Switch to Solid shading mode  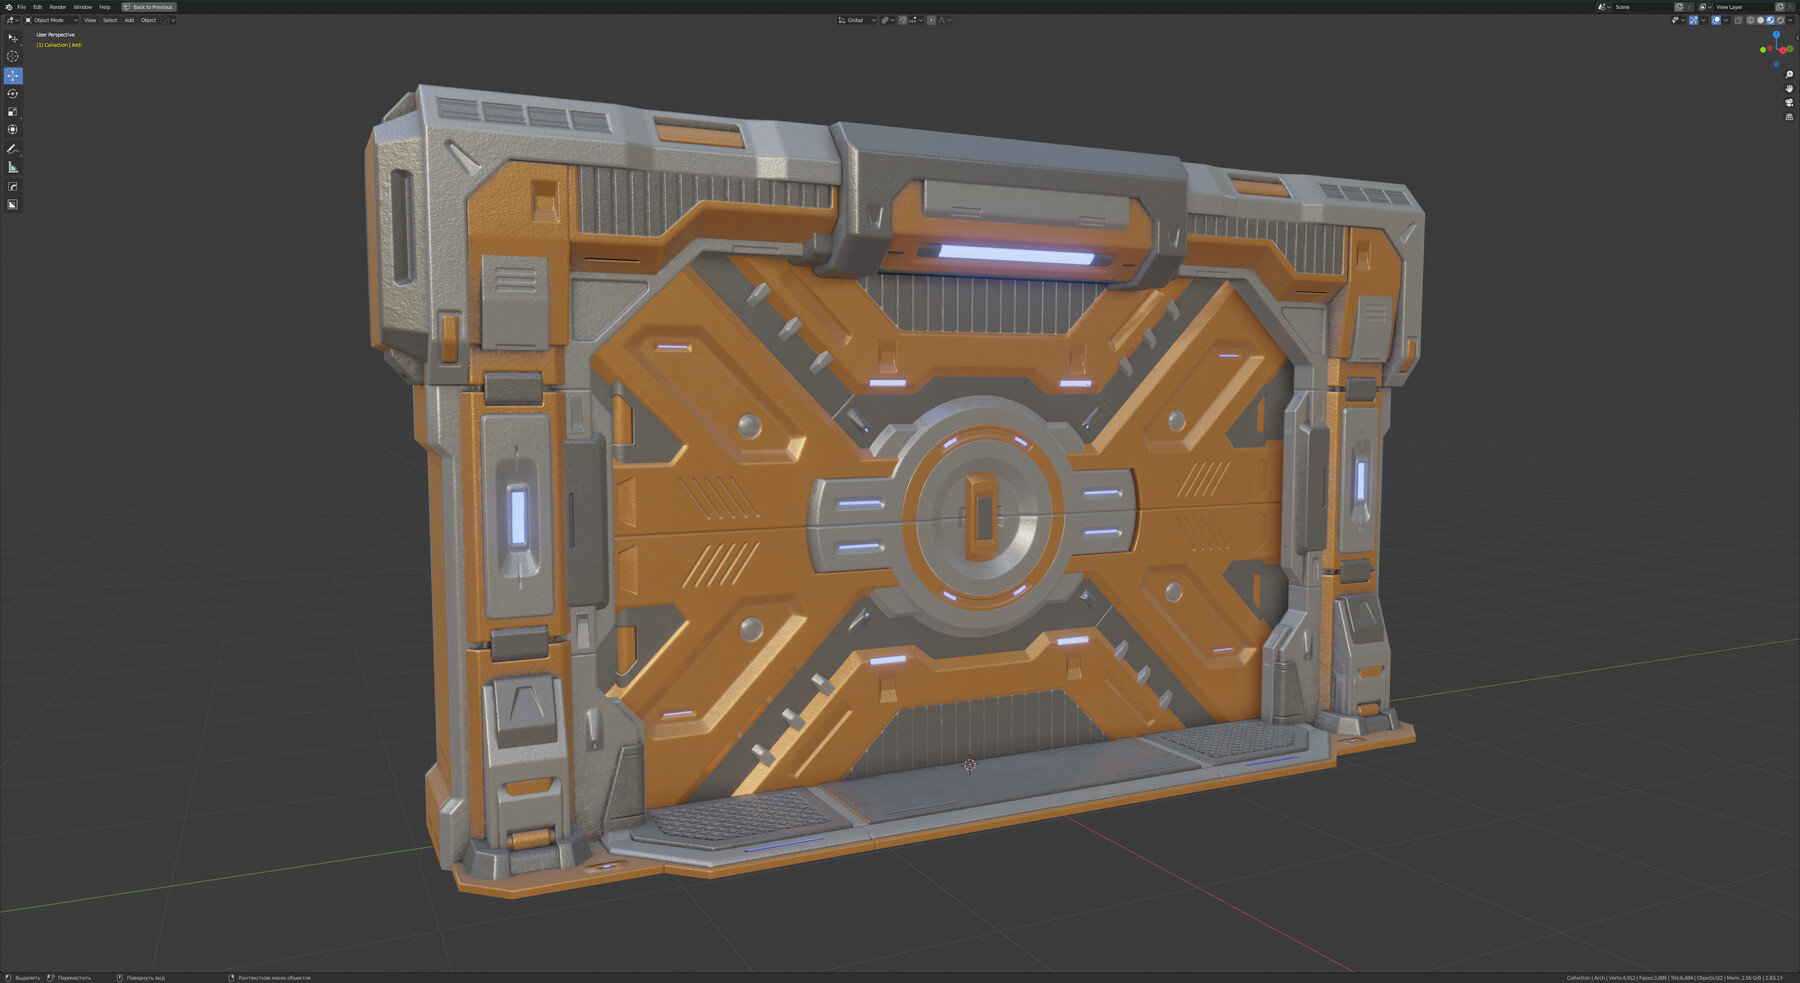[x=1761, y=20]
